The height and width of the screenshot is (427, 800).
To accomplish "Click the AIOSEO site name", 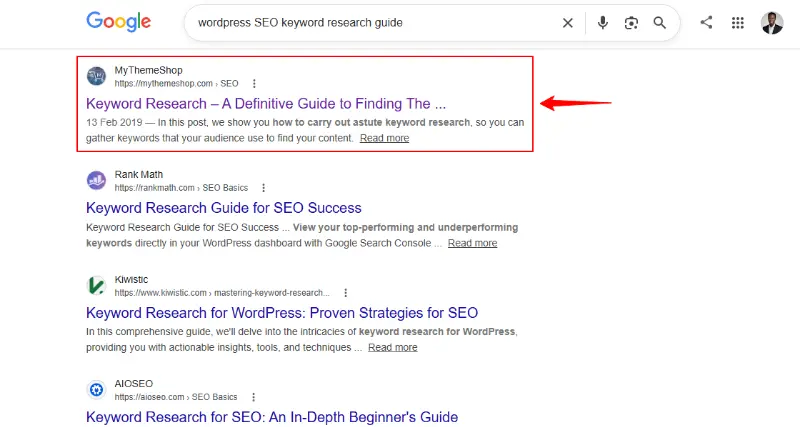I will click(134, 384).
